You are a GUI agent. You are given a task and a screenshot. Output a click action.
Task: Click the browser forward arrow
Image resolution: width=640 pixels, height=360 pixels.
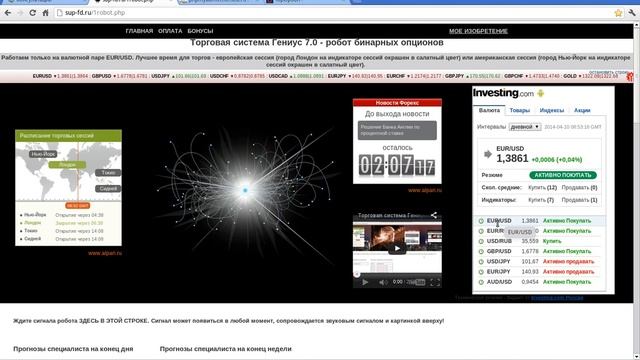click(x=20, y=13)
